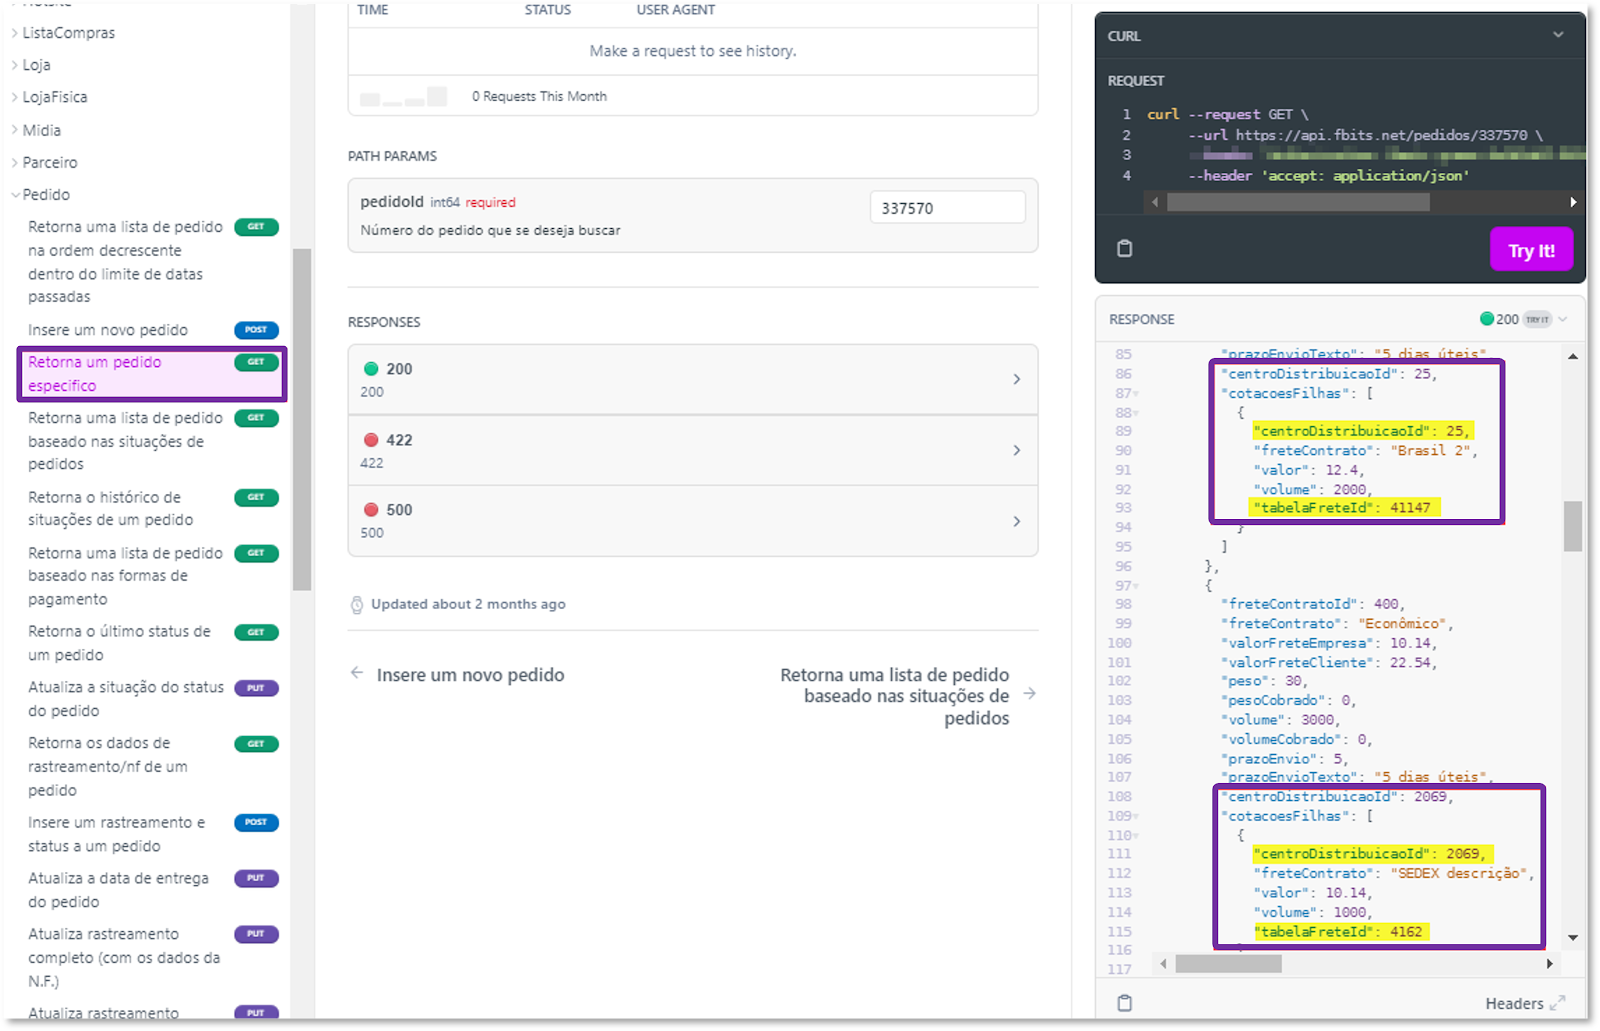Select the highlighted tabelaFreteId 4162 line
Image resolution: width=1600 pixels, height=1031 pixels.
tap(1341, 932)
